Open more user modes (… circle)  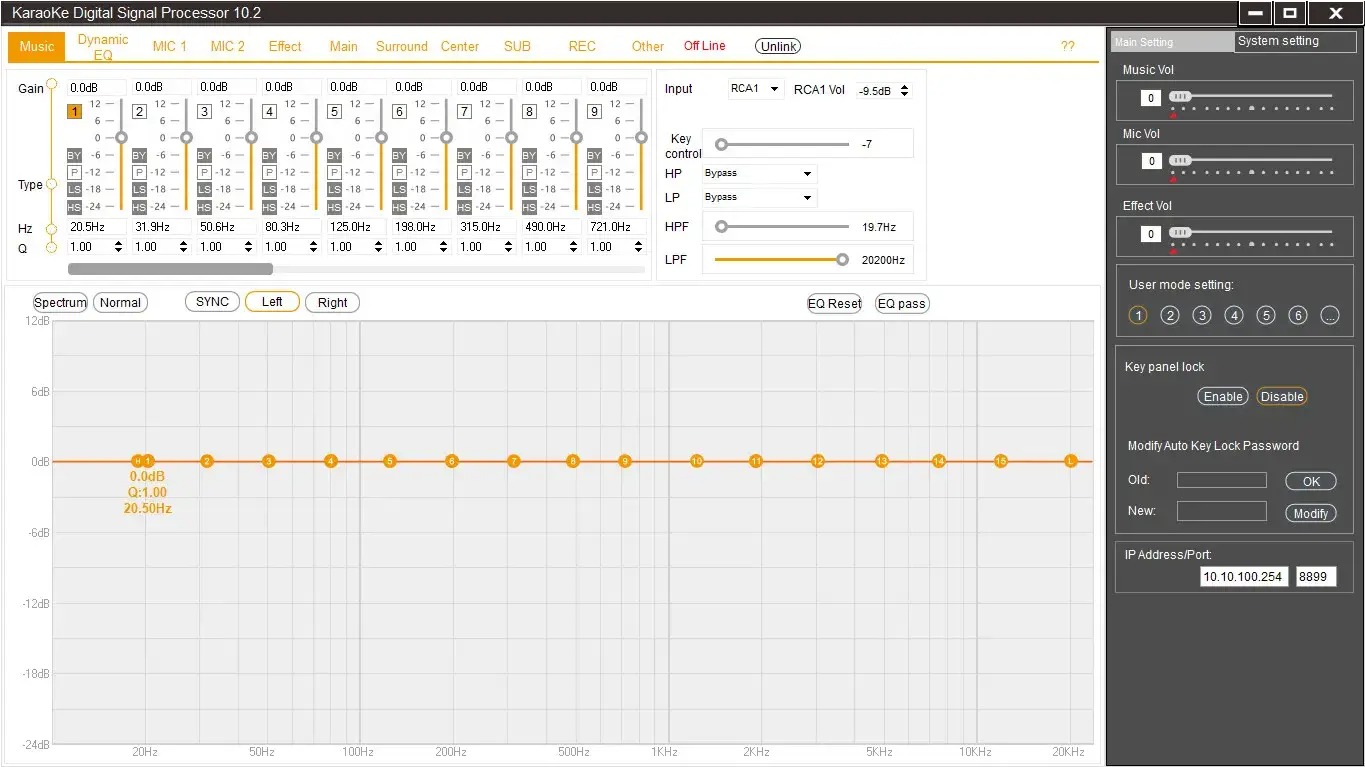pos(1330,315)
